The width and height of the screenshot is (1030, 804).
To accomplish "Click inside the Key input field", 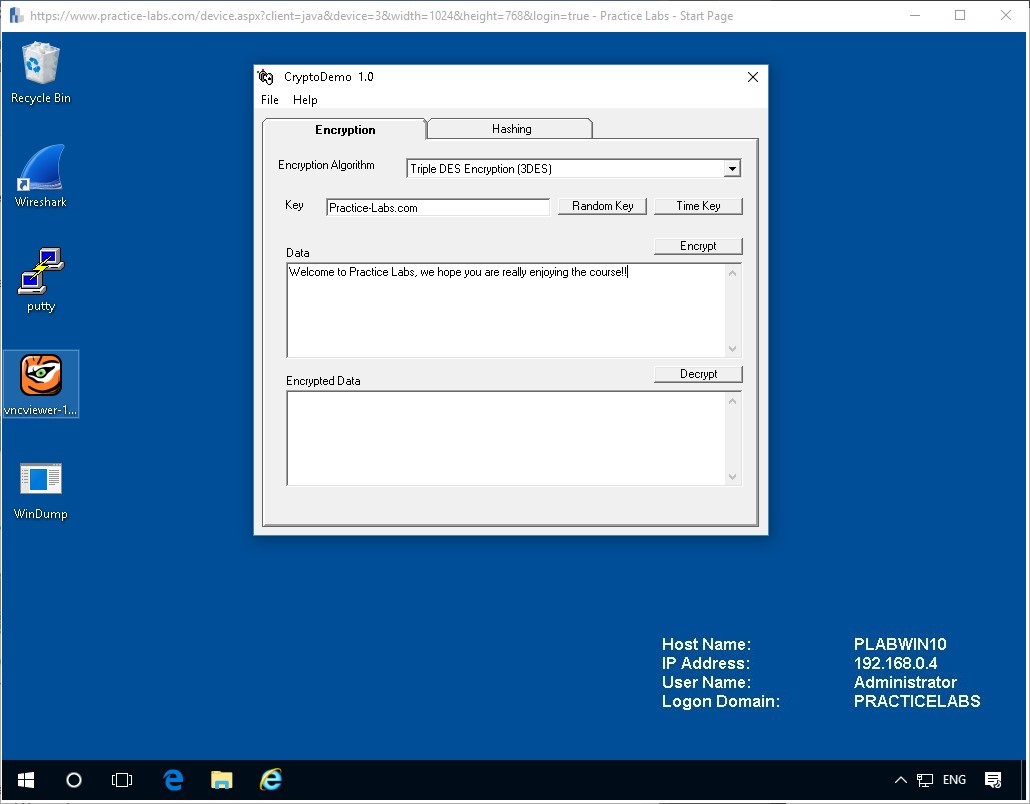I will (x=437, y=206).
